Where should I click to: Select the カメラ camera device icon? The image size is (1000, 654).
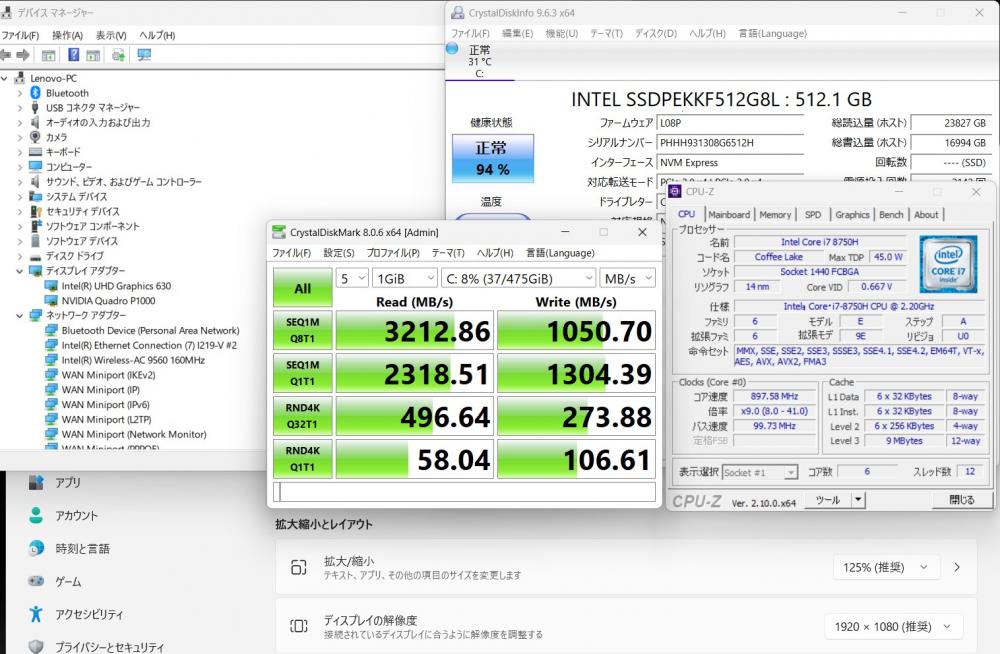point(36,137)
